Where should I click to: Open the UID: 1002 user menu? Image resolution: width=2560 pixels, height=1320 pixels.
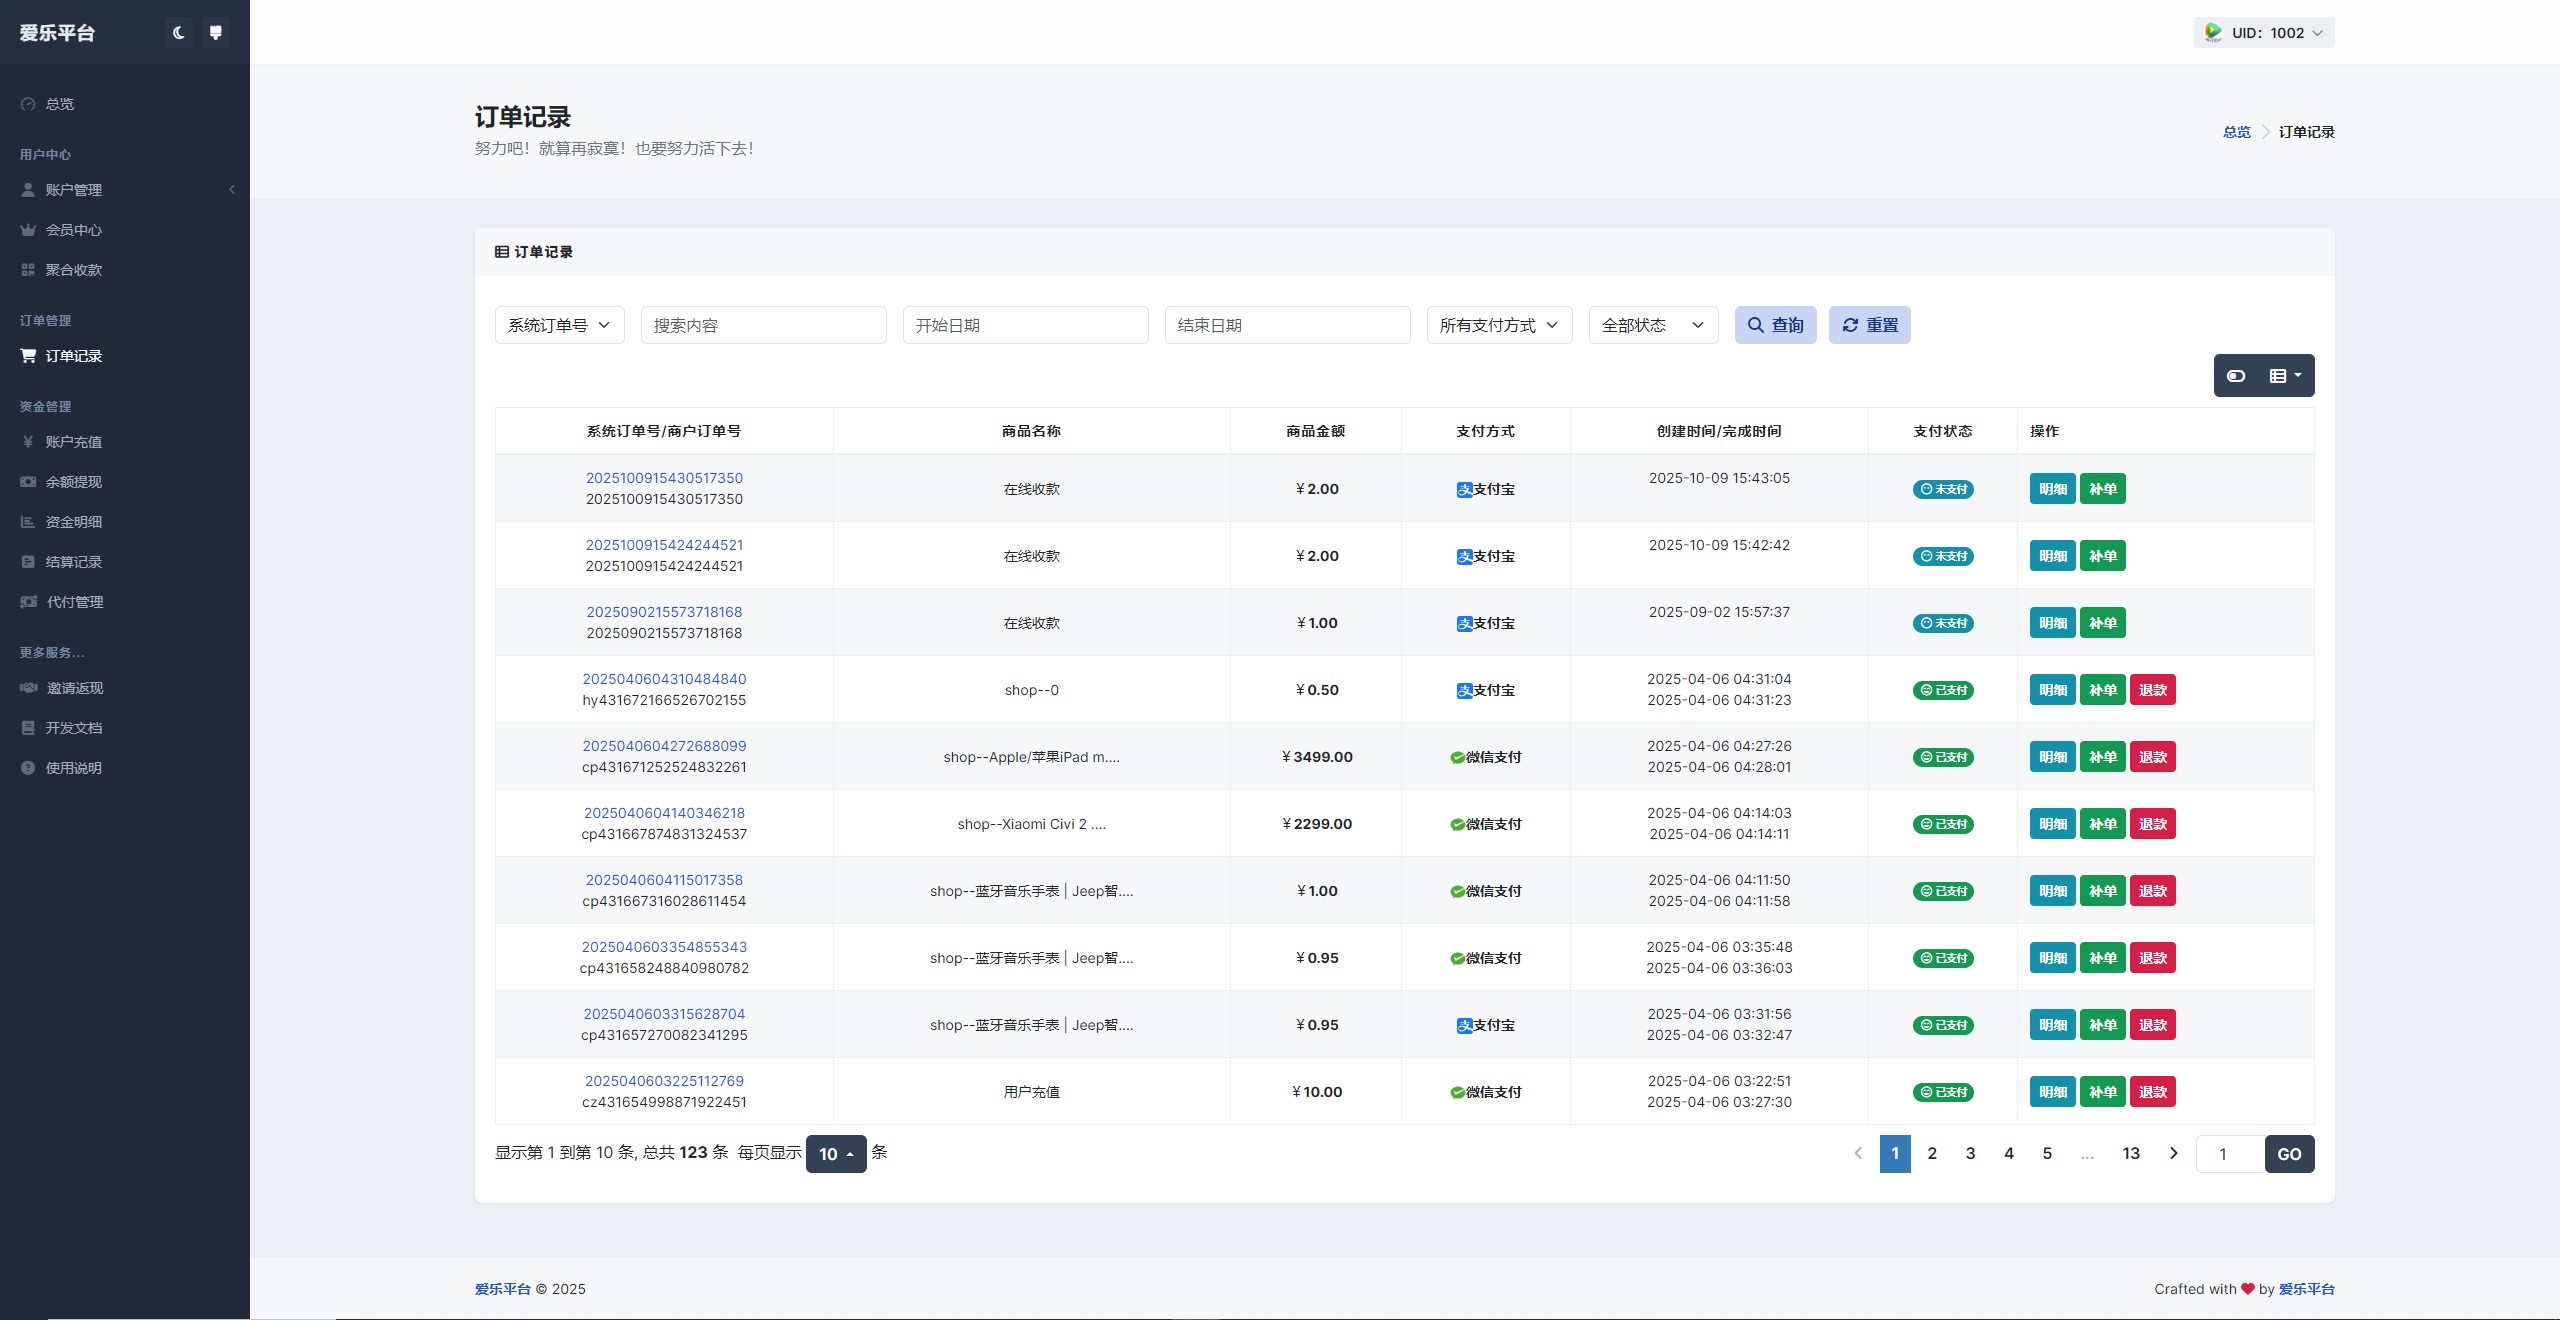click(2265, 33)
